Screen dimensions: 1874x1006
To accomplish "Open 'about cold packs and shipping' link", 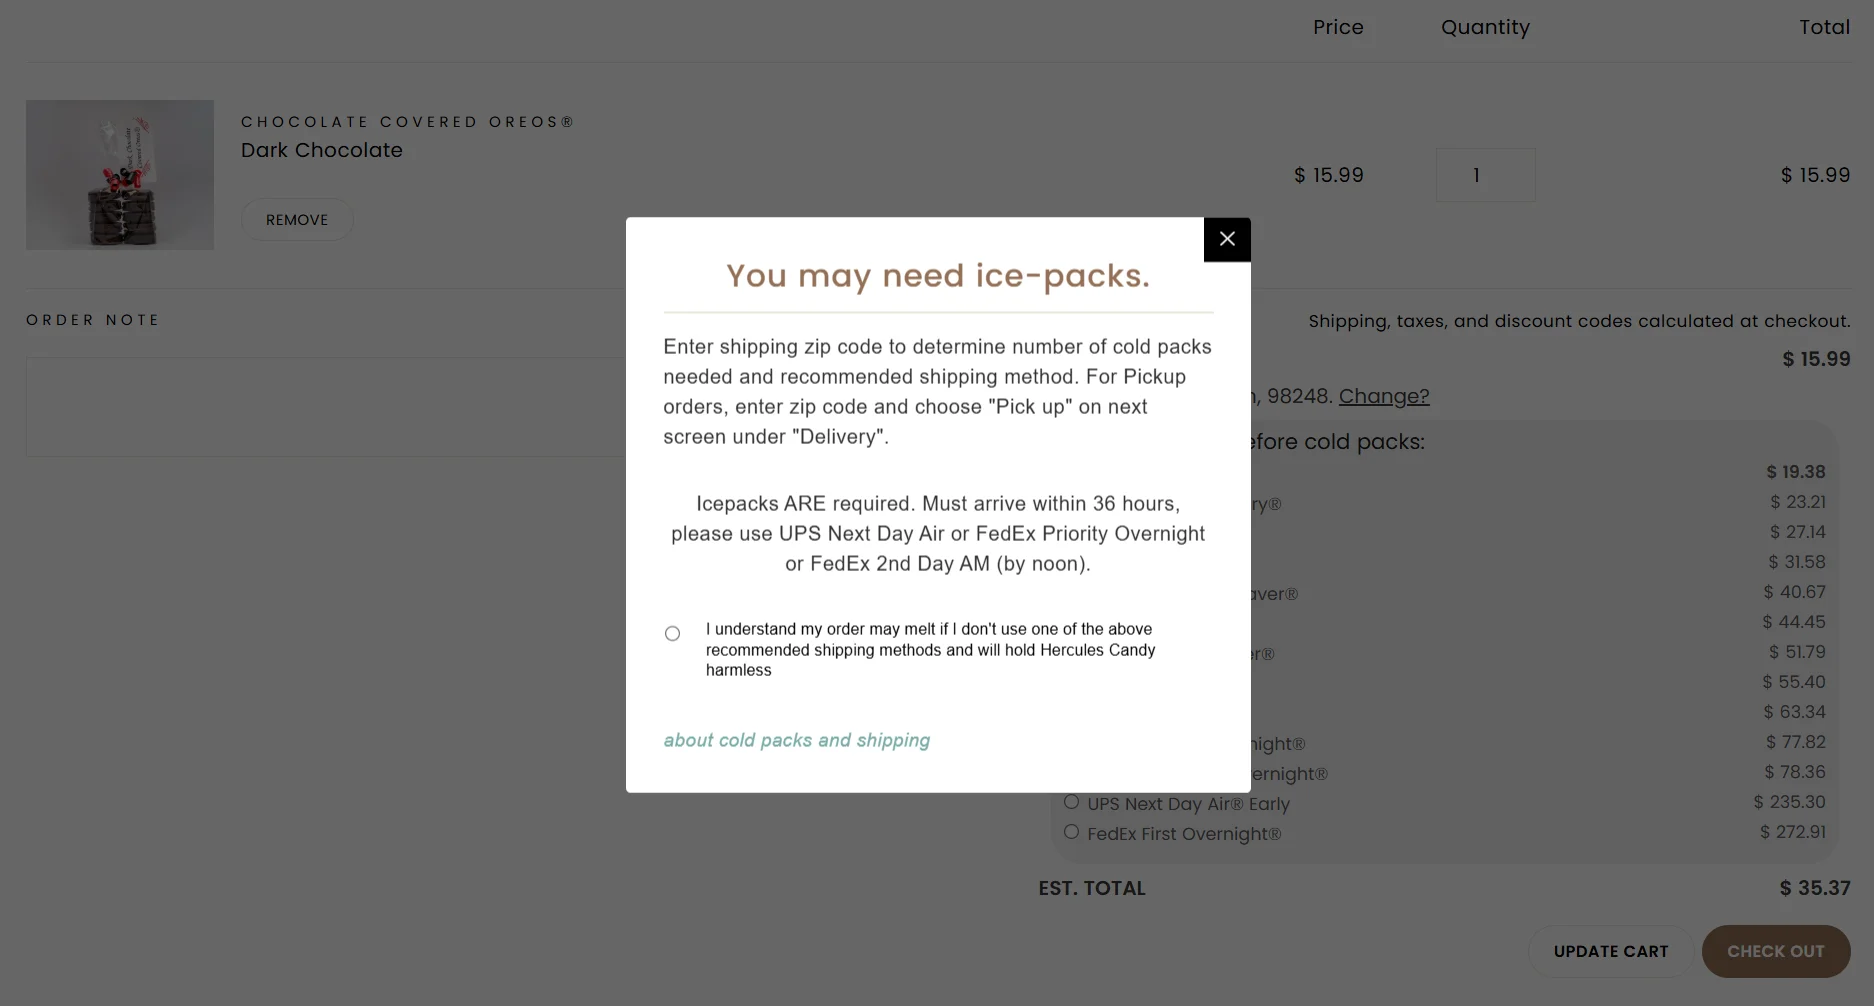I will point(797,740).
